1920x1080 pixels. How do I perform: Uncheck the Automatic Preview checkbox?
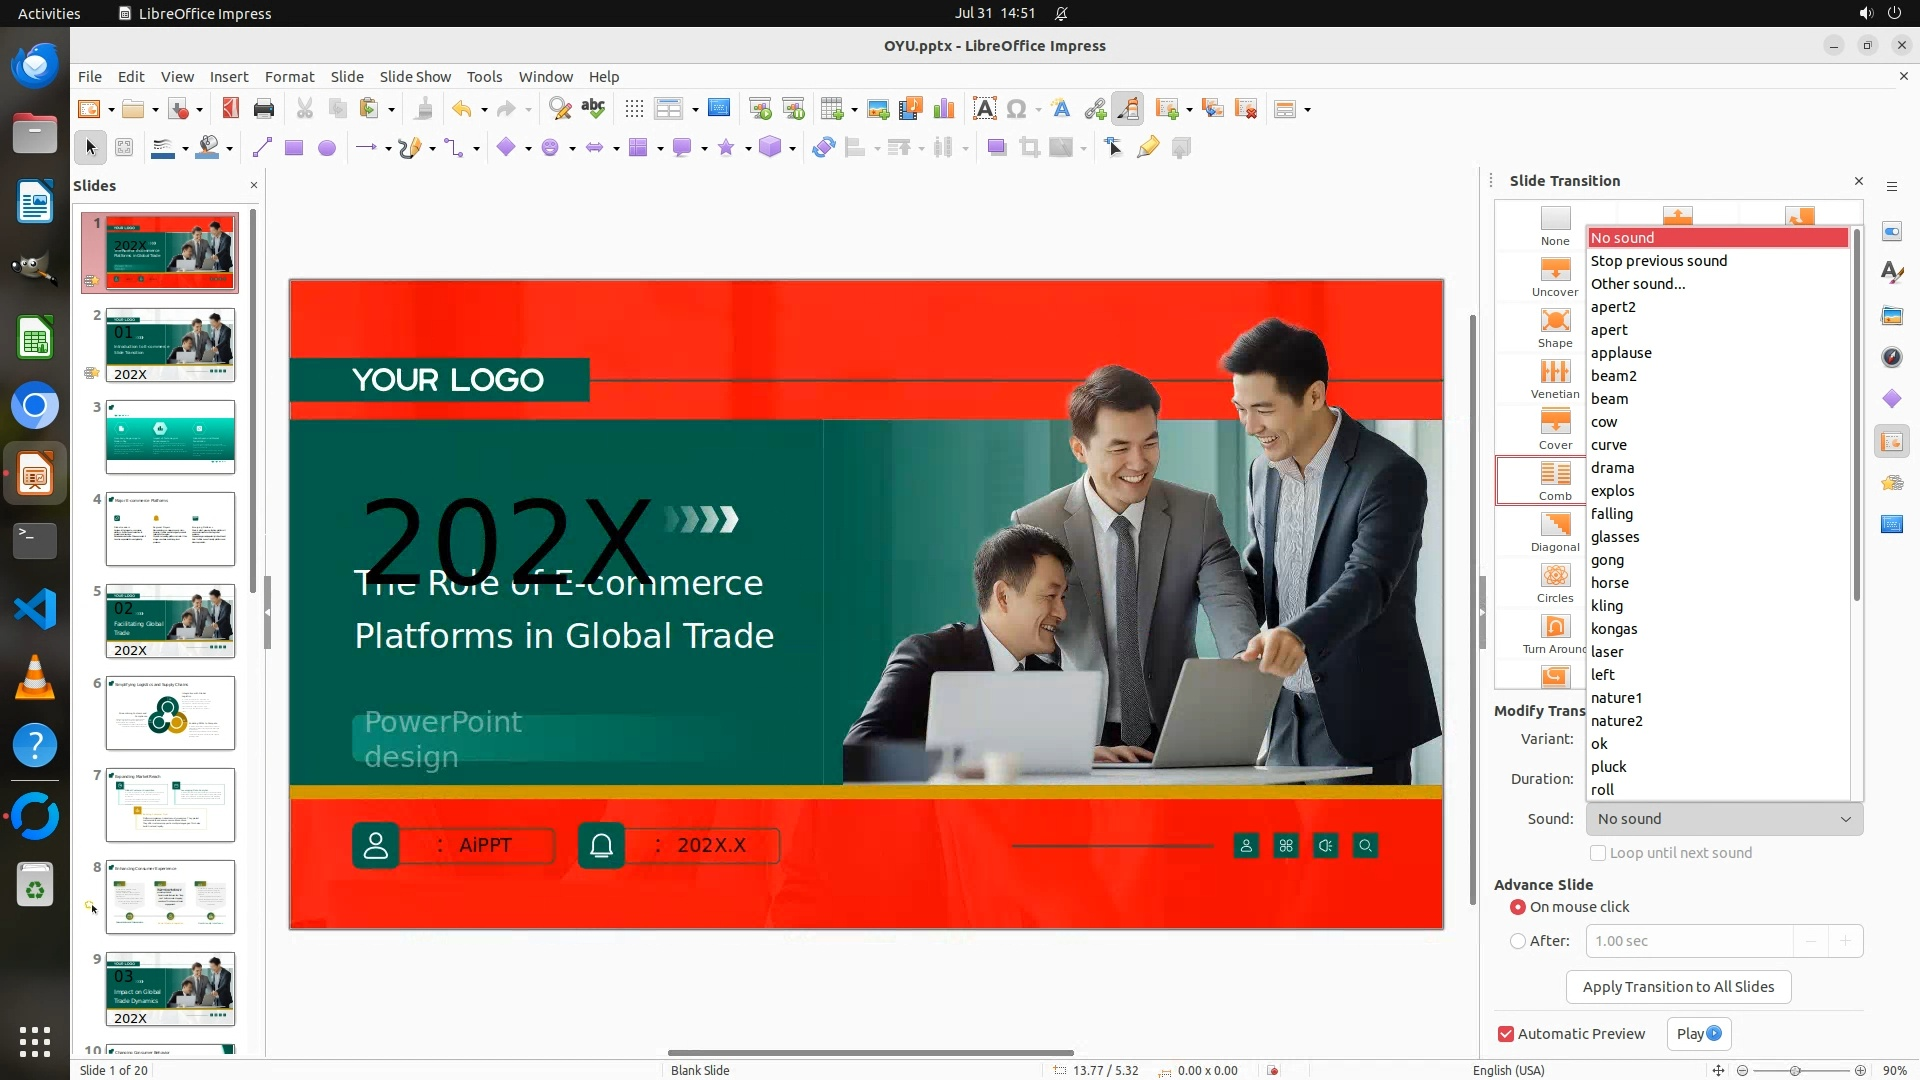(x=1506, y=1034)
